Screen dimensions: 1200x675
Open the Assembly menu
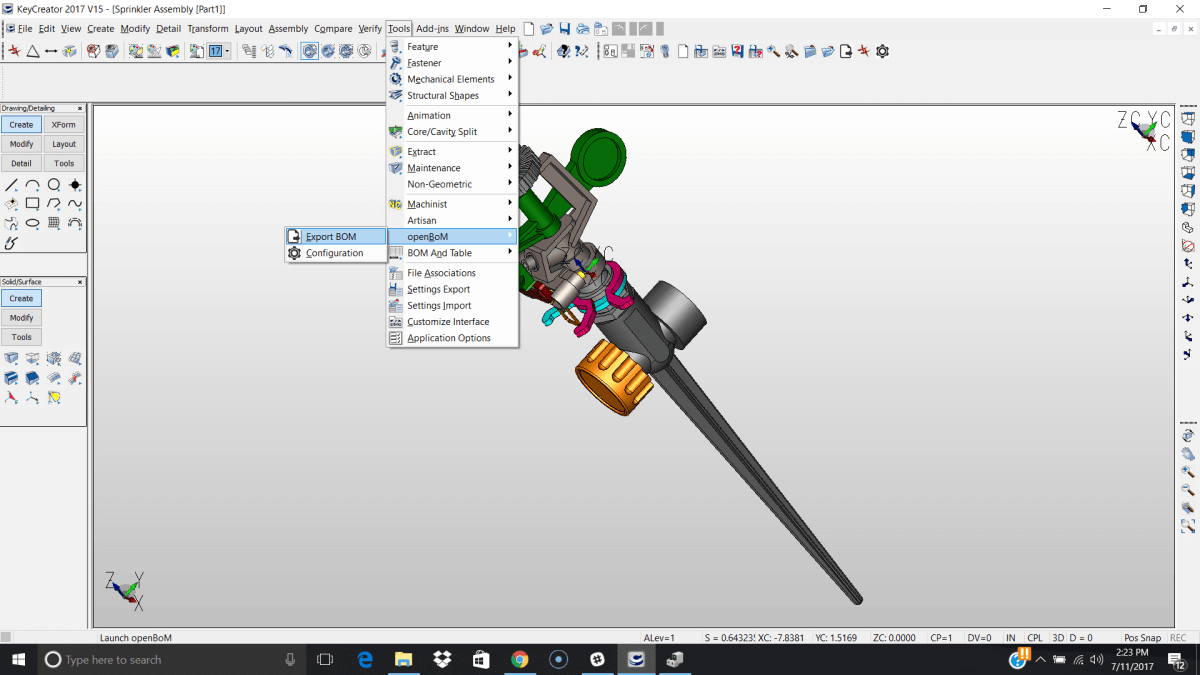288,29
